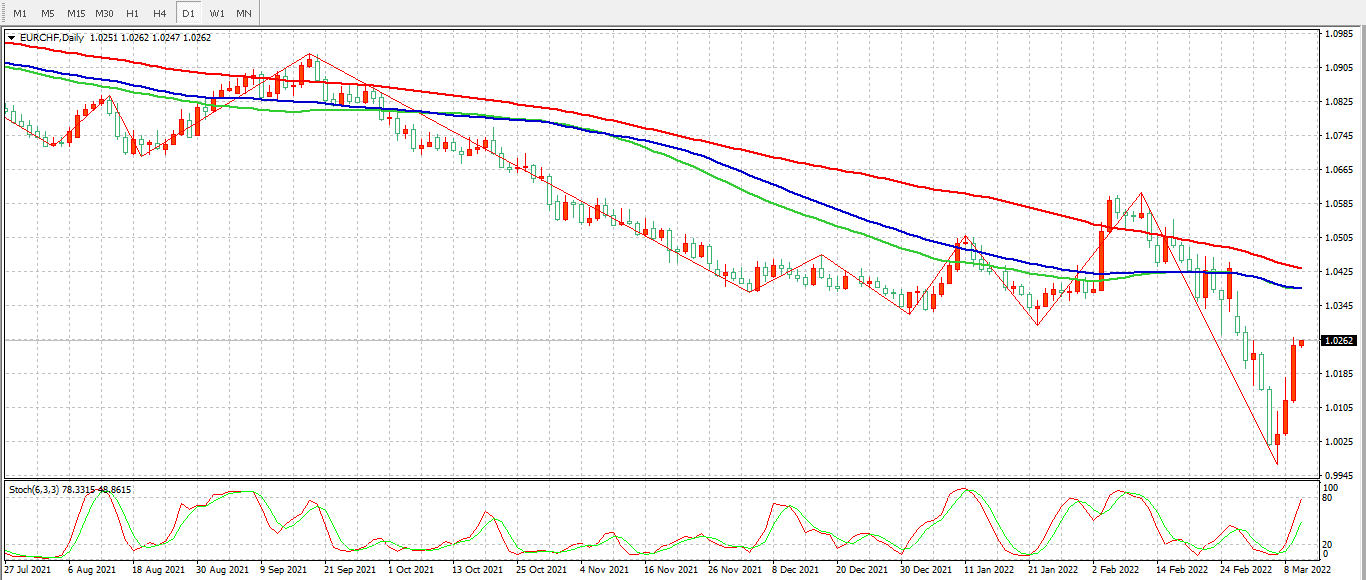The image size is (1366, 580).
Task: Change chart to the H1 timeframe
Action: pos(132,13)
